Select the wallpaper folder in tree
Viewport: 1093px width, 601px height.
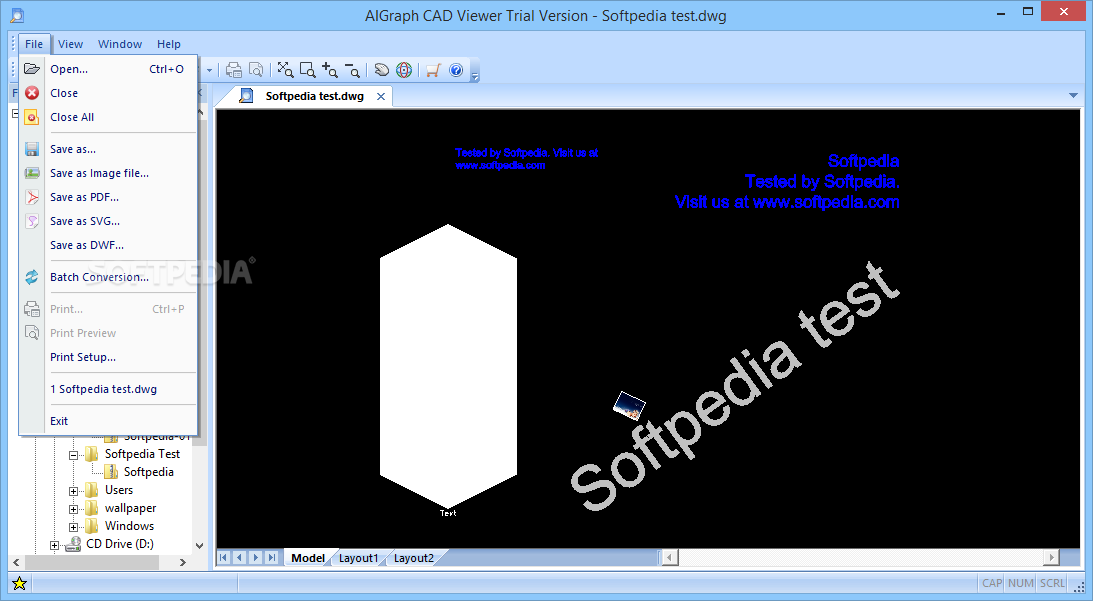130,508
